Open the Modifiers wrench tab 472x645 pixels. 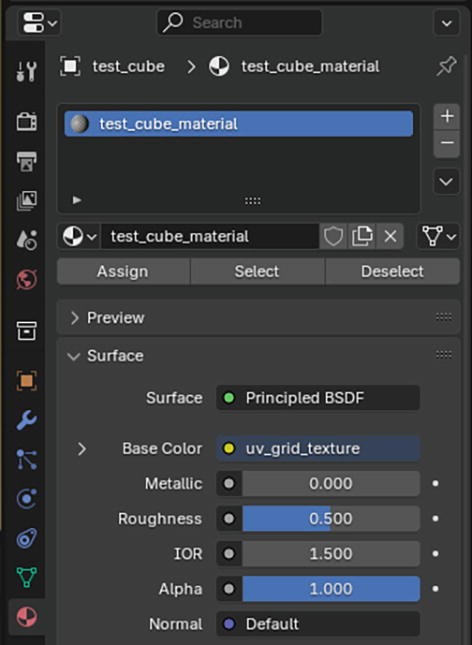26,420
